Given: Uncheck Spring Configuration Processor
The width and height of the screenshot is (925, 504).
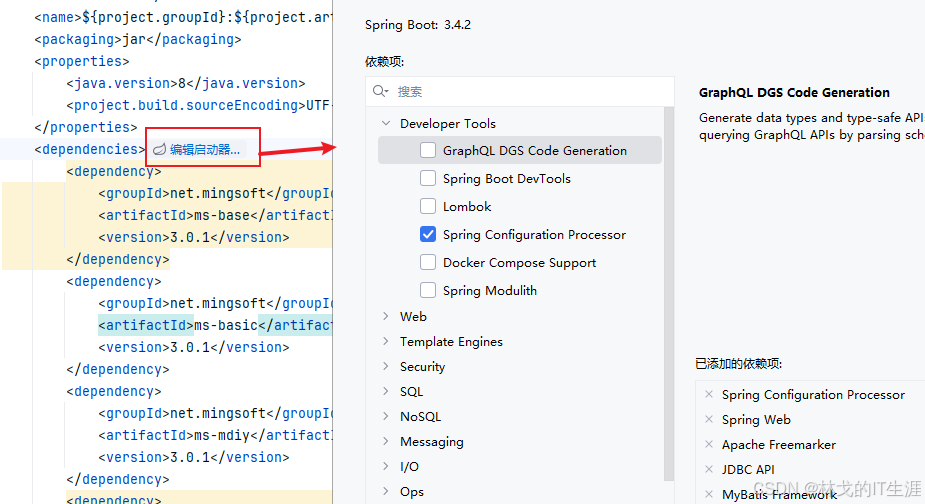Looking at the screenshot, I should pyautogui.click(x=428, y=234).
